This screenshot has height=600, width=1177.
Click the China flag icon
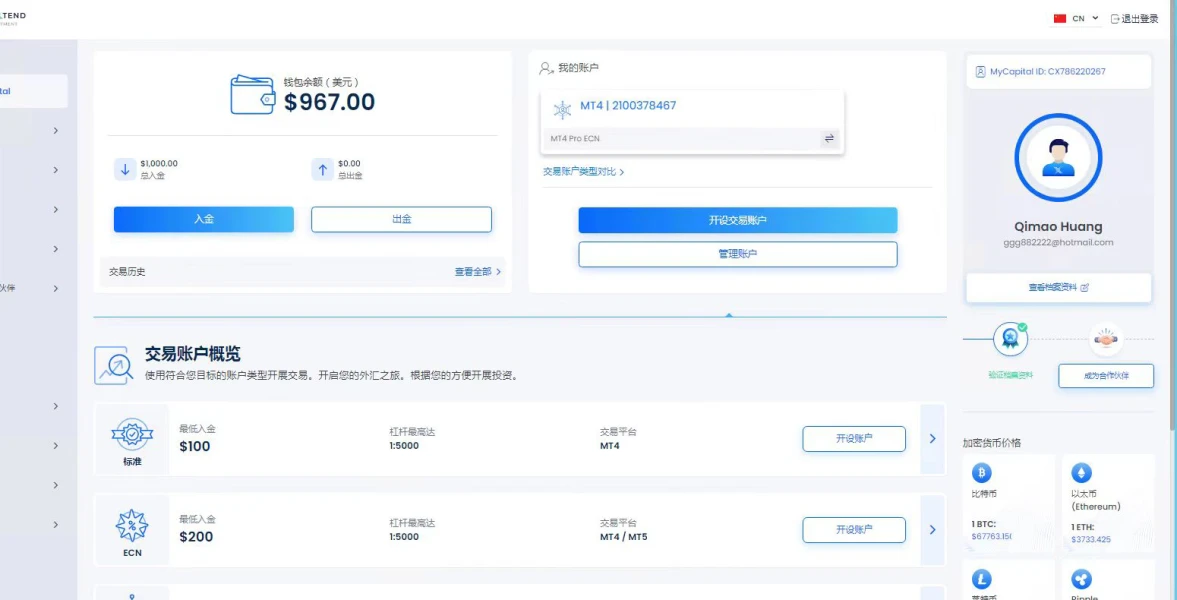1060,19
